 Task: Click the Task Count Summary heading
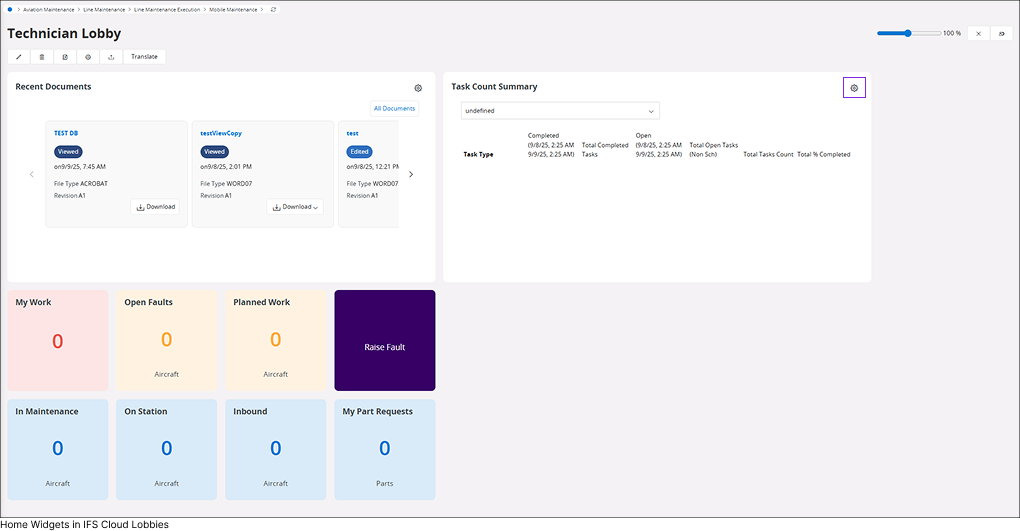point(494,87)
